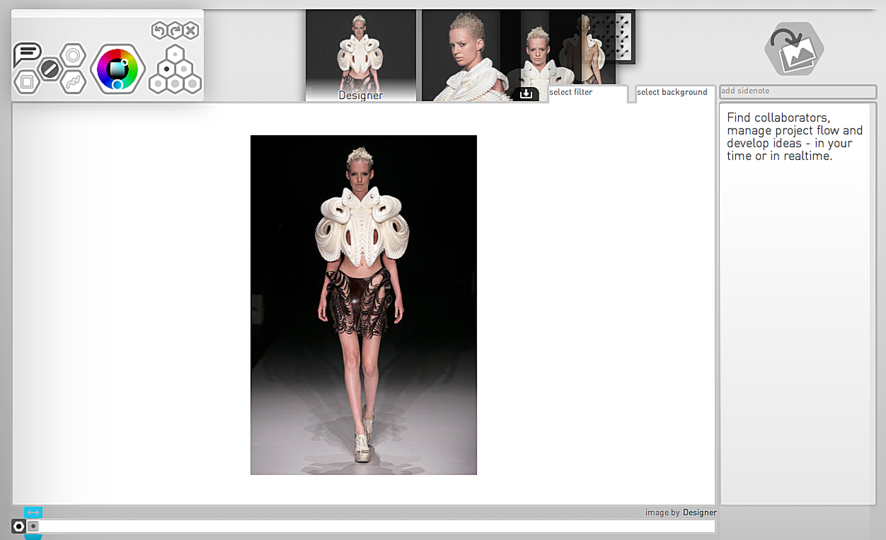Choose the selected black dot brush size

pos(167,69)
